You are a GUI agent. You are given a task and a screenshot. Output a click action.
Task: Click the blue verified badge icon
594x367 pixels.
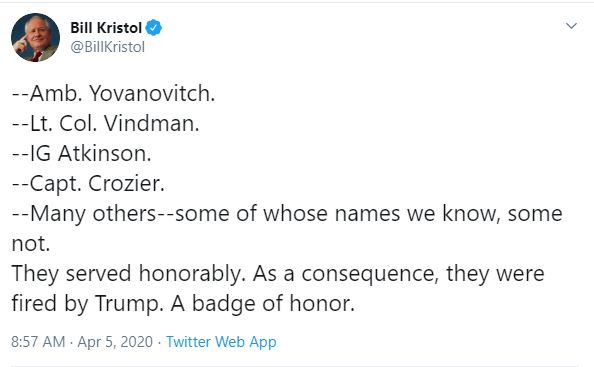[154, 28]
